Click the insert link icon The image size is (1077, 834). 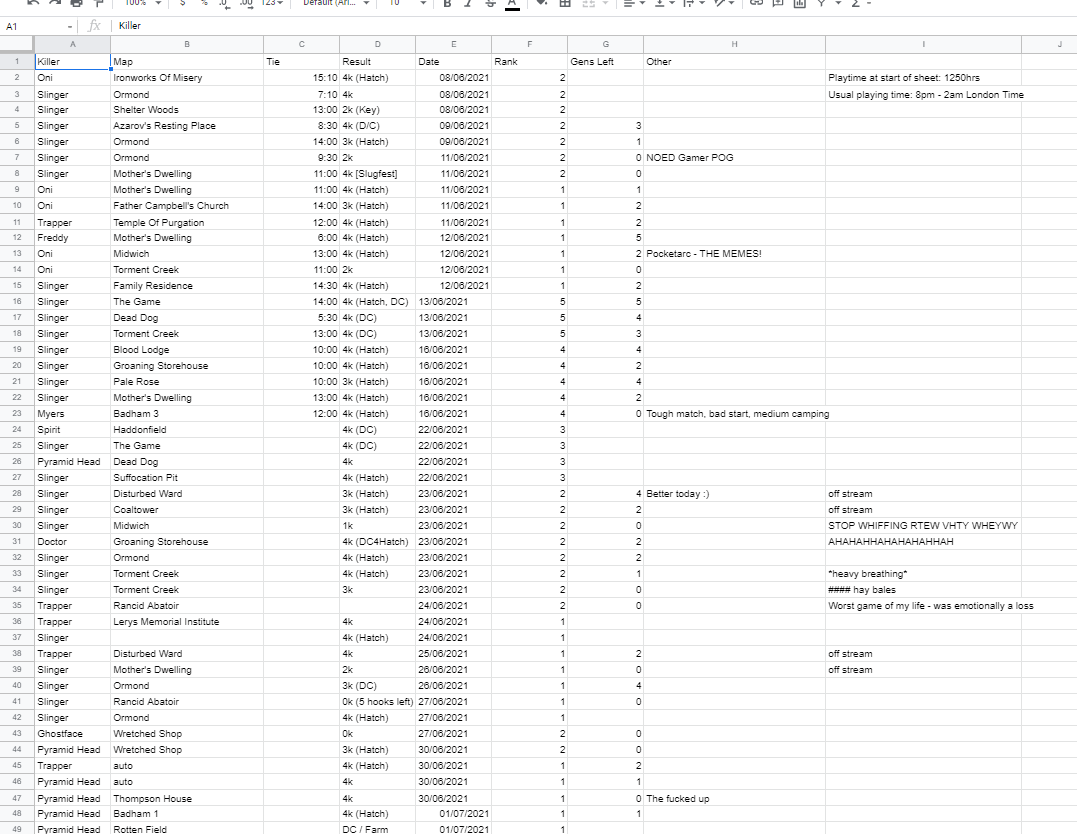click(x=756, y=3)
